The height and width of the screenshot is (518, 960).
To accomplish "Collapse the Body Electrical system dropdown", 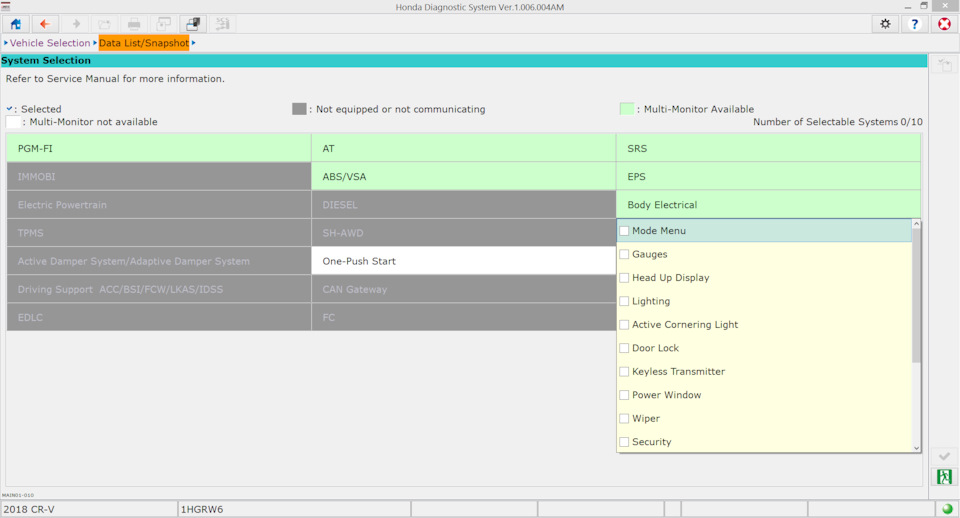I will point(768,205).
